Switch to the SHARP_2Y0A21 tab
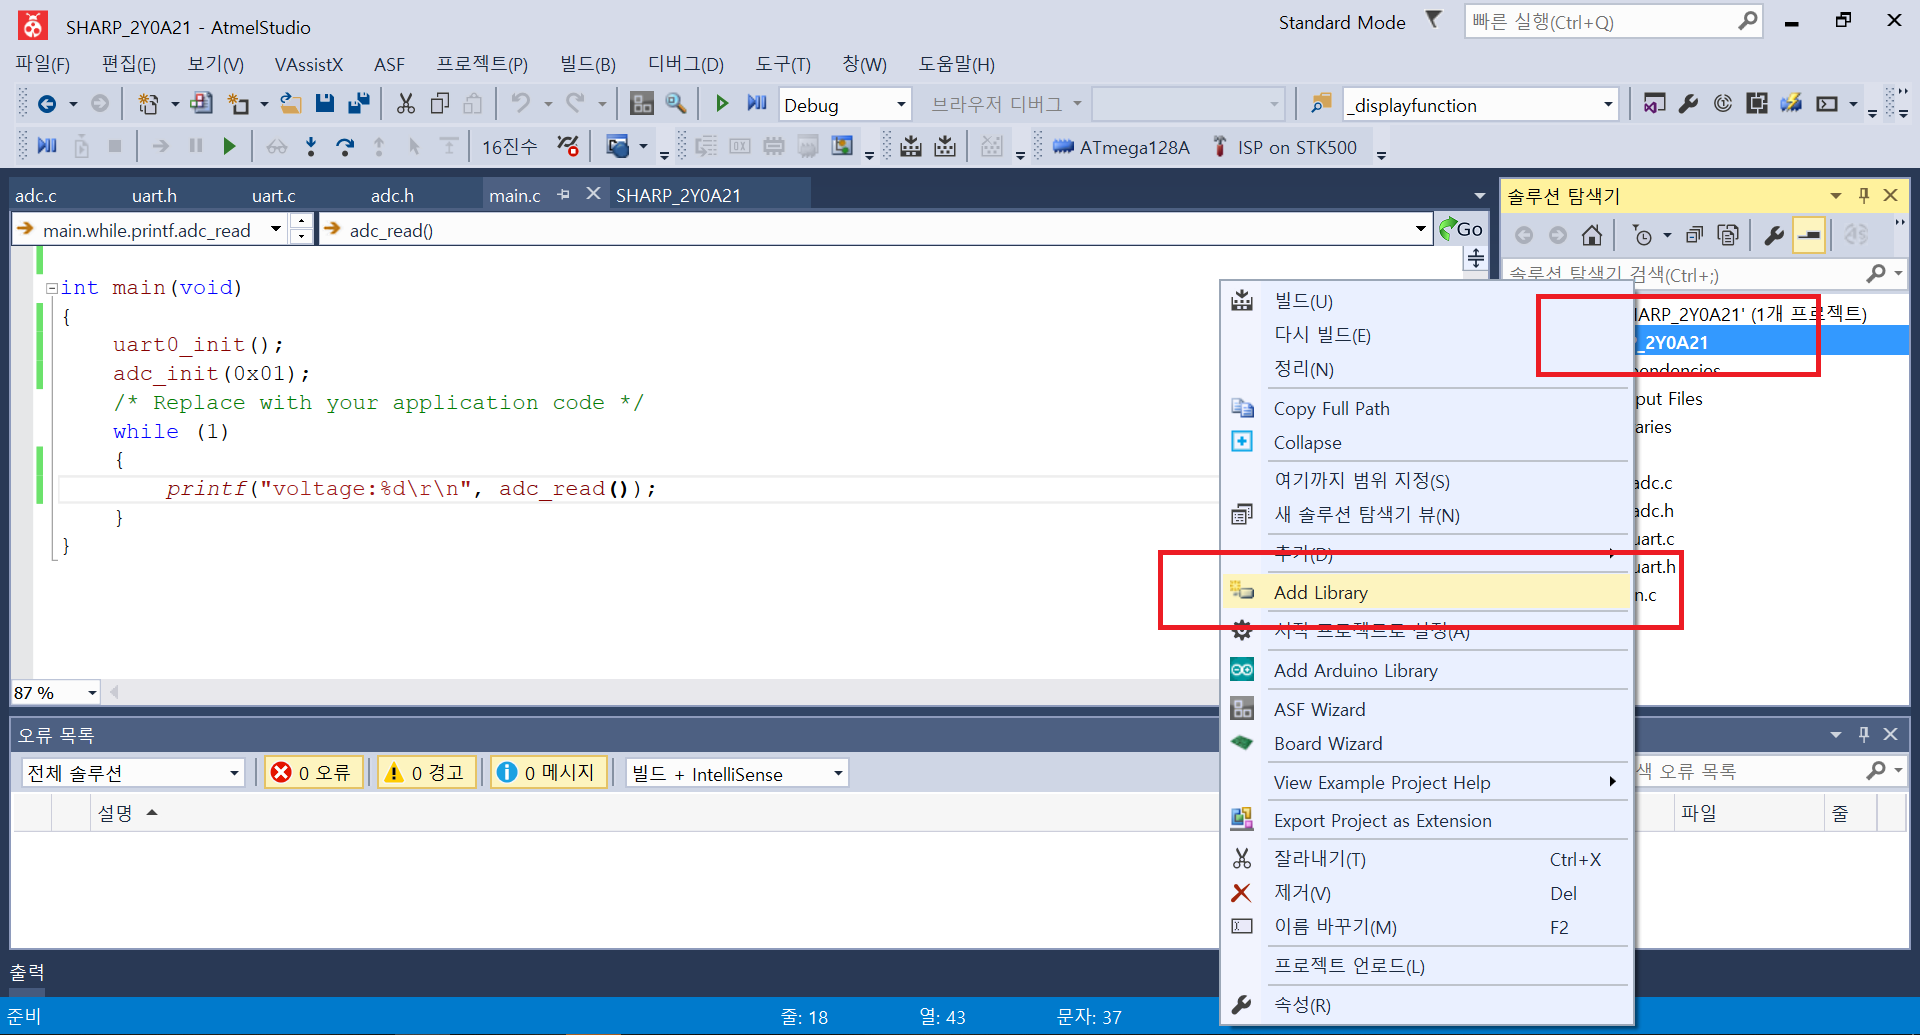 [x=678, y=195]
